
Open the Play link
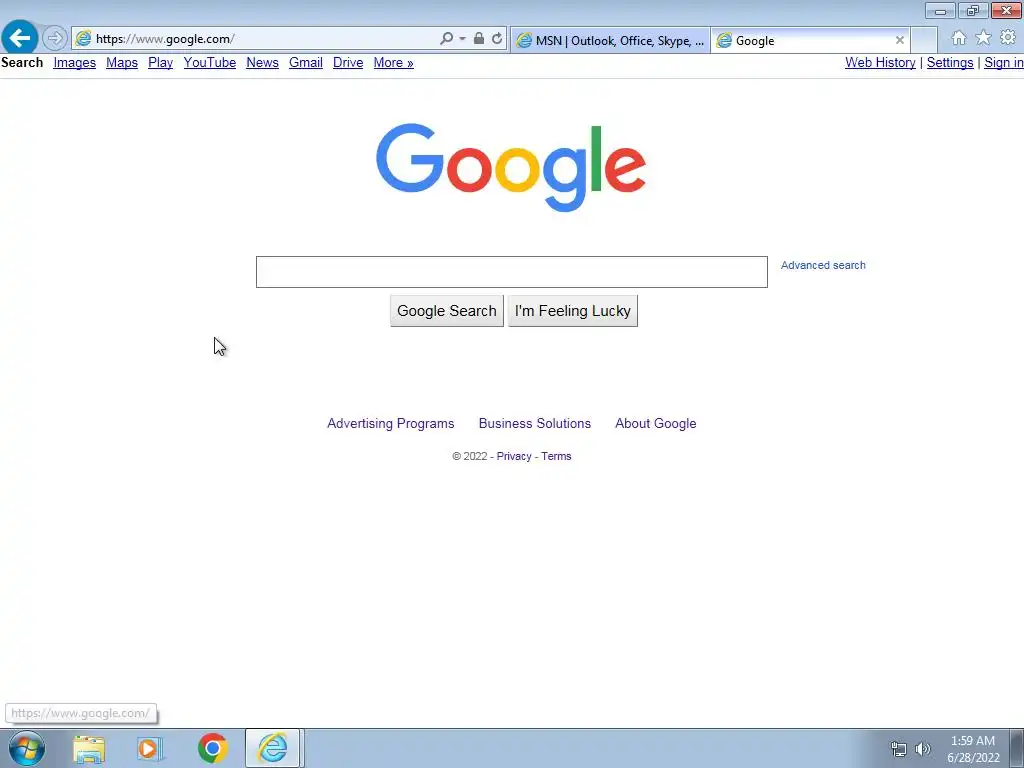pos(160,63)
